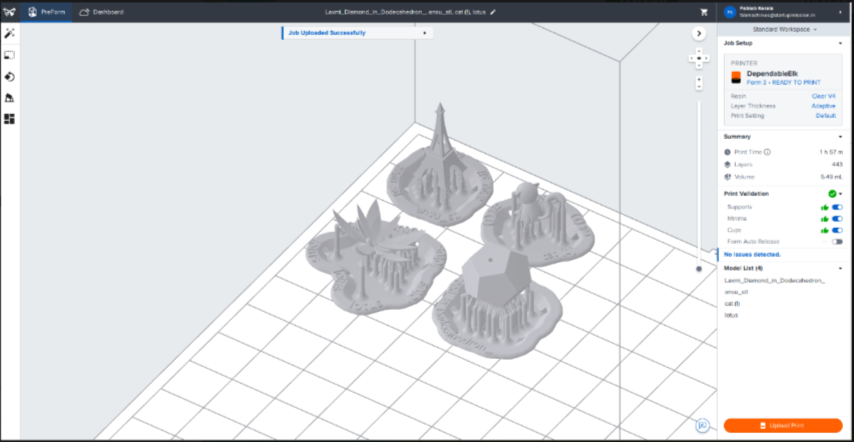This screenshot has width=854, height=442.
Task: Click Form 3 READY TO PRINT status link
Action: click(x=784, y=82)
